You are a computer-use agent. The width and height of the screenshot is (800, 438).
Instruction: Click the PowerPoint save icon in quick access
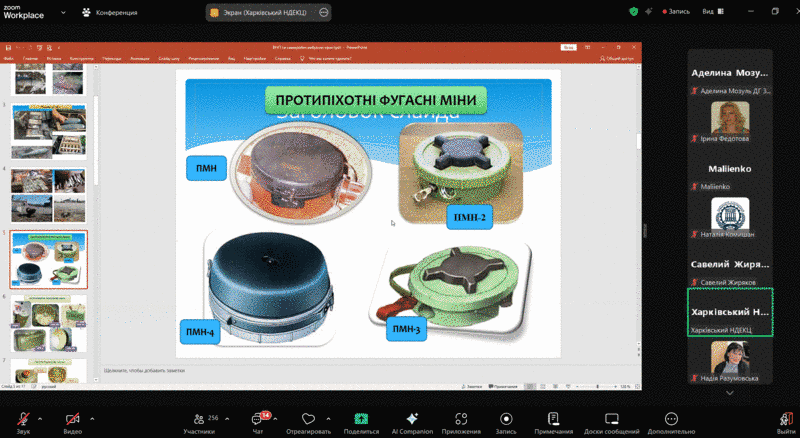pyautogui.click(x=8, y=47)
